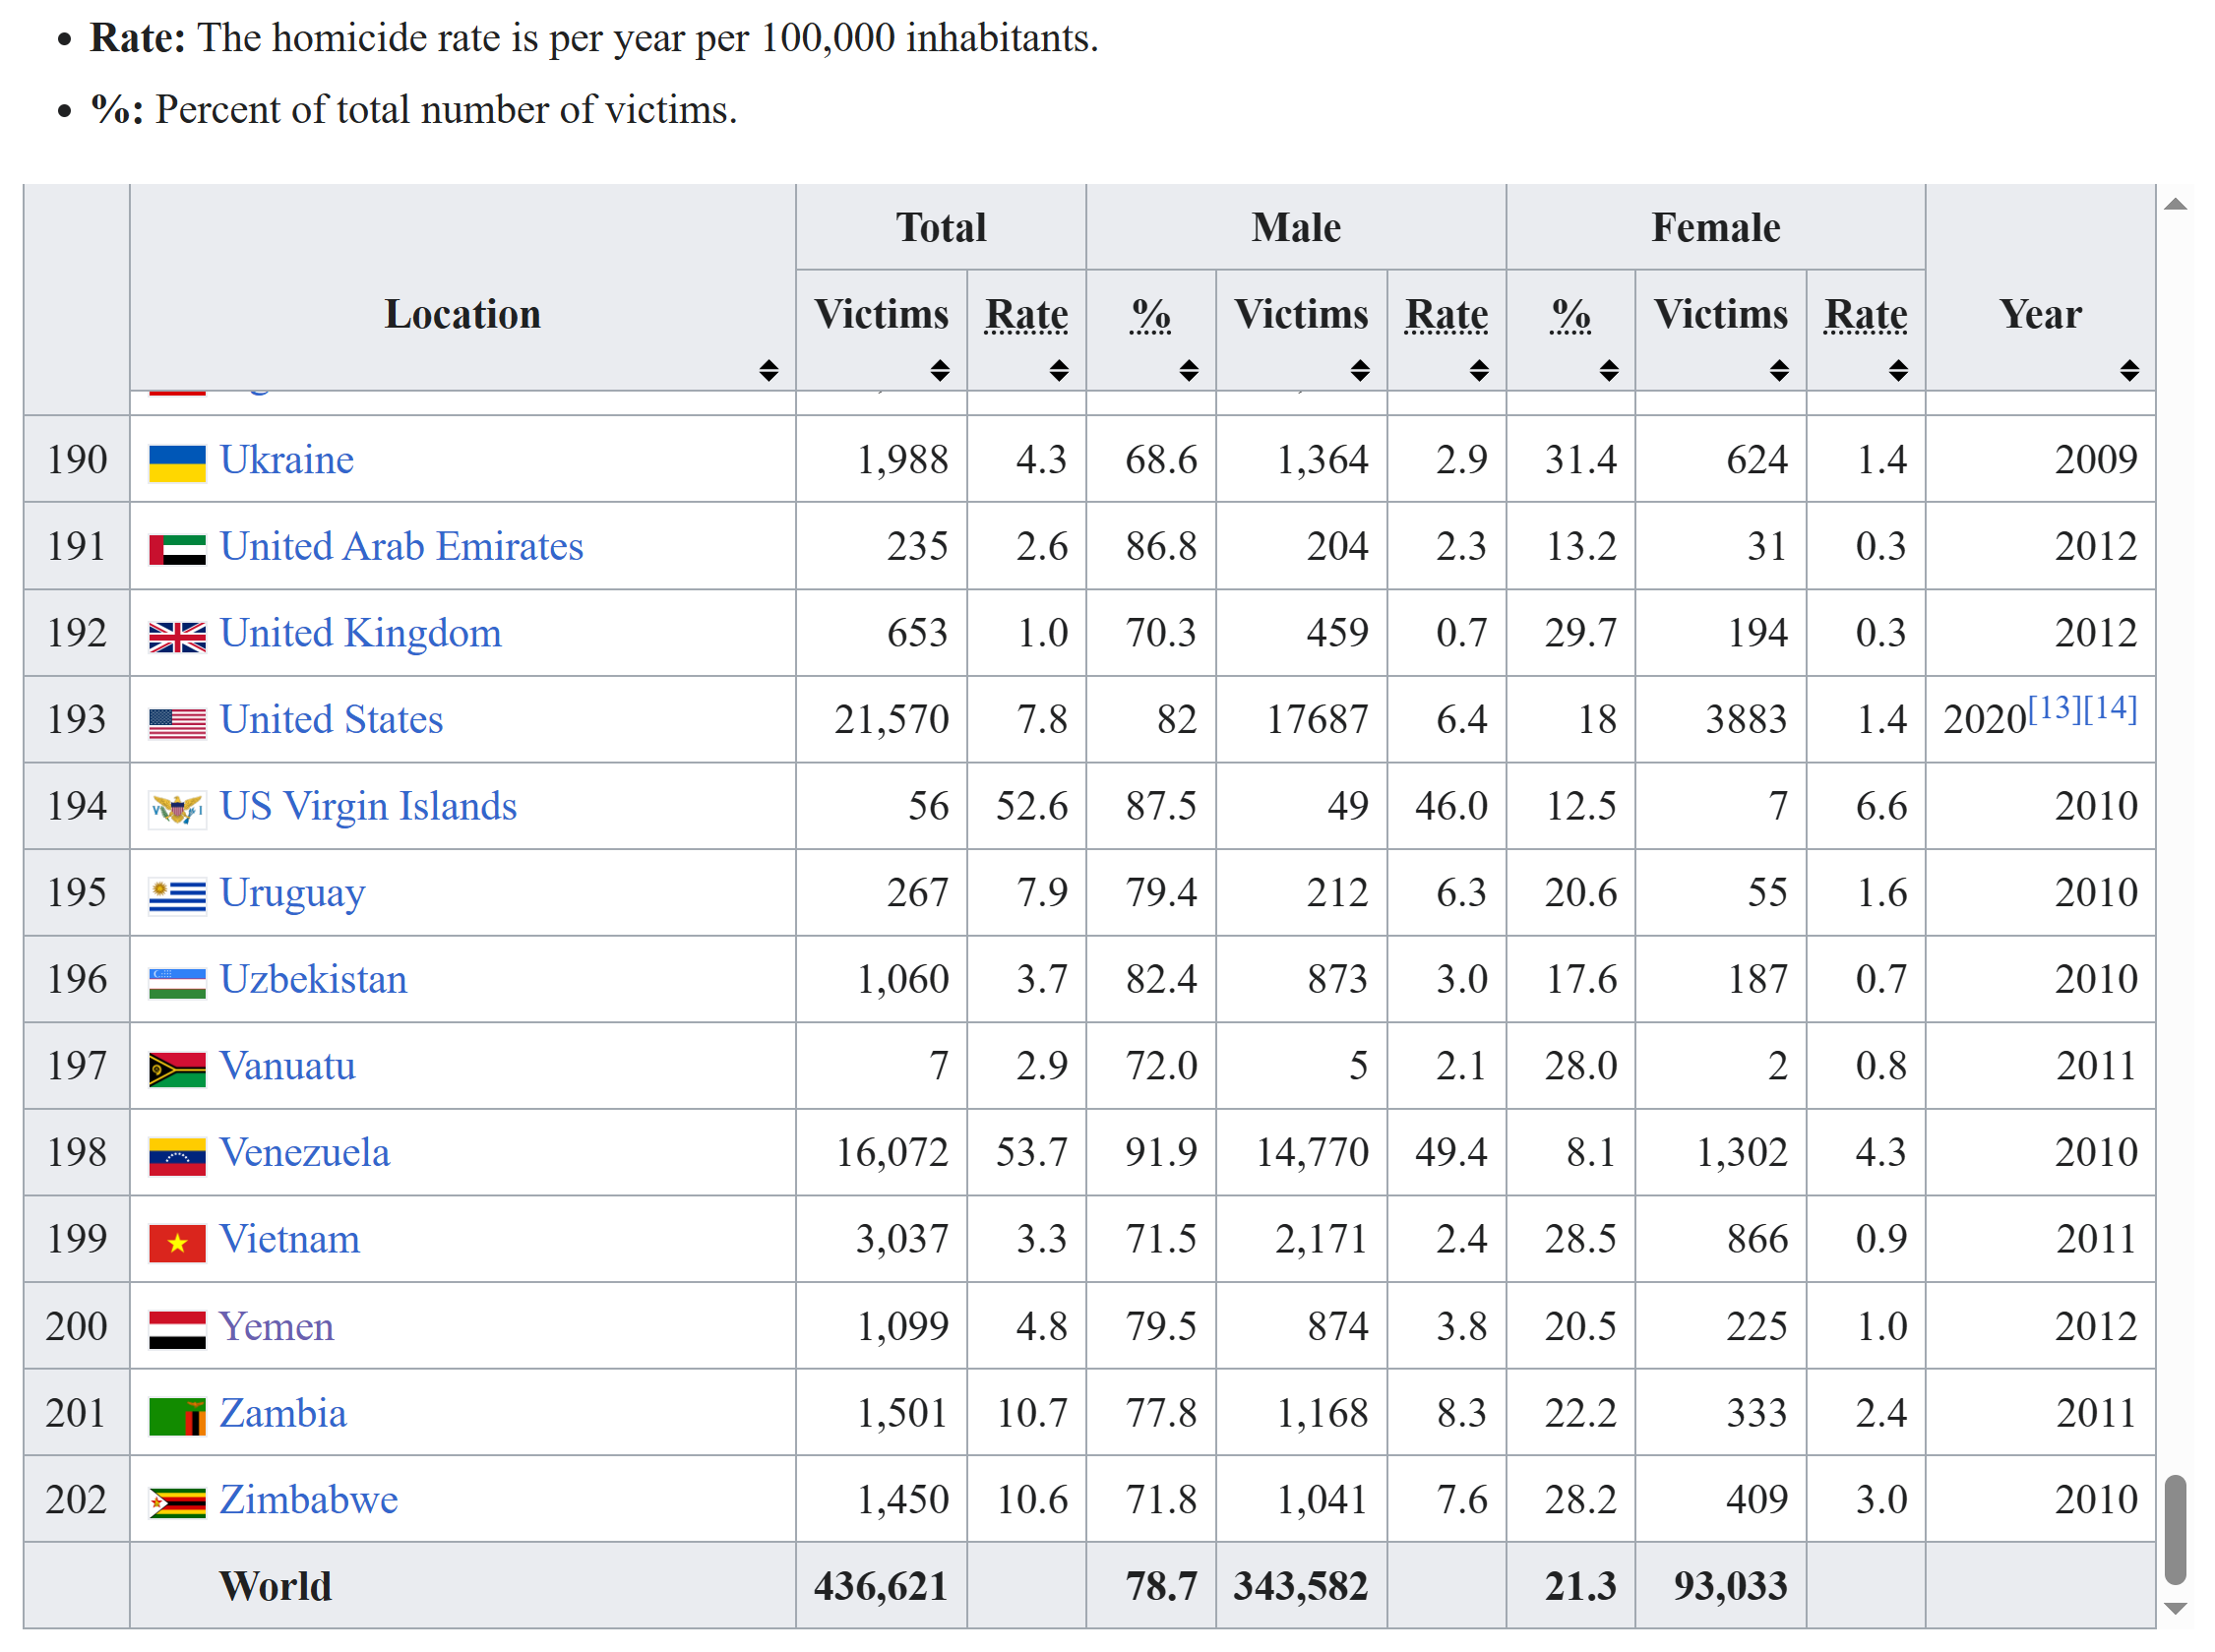Image resolution: width=2215 pixels, height=1652 pixels.
Task: Select row number 202
Action: pyautogui.click(x=76, y=1499)
